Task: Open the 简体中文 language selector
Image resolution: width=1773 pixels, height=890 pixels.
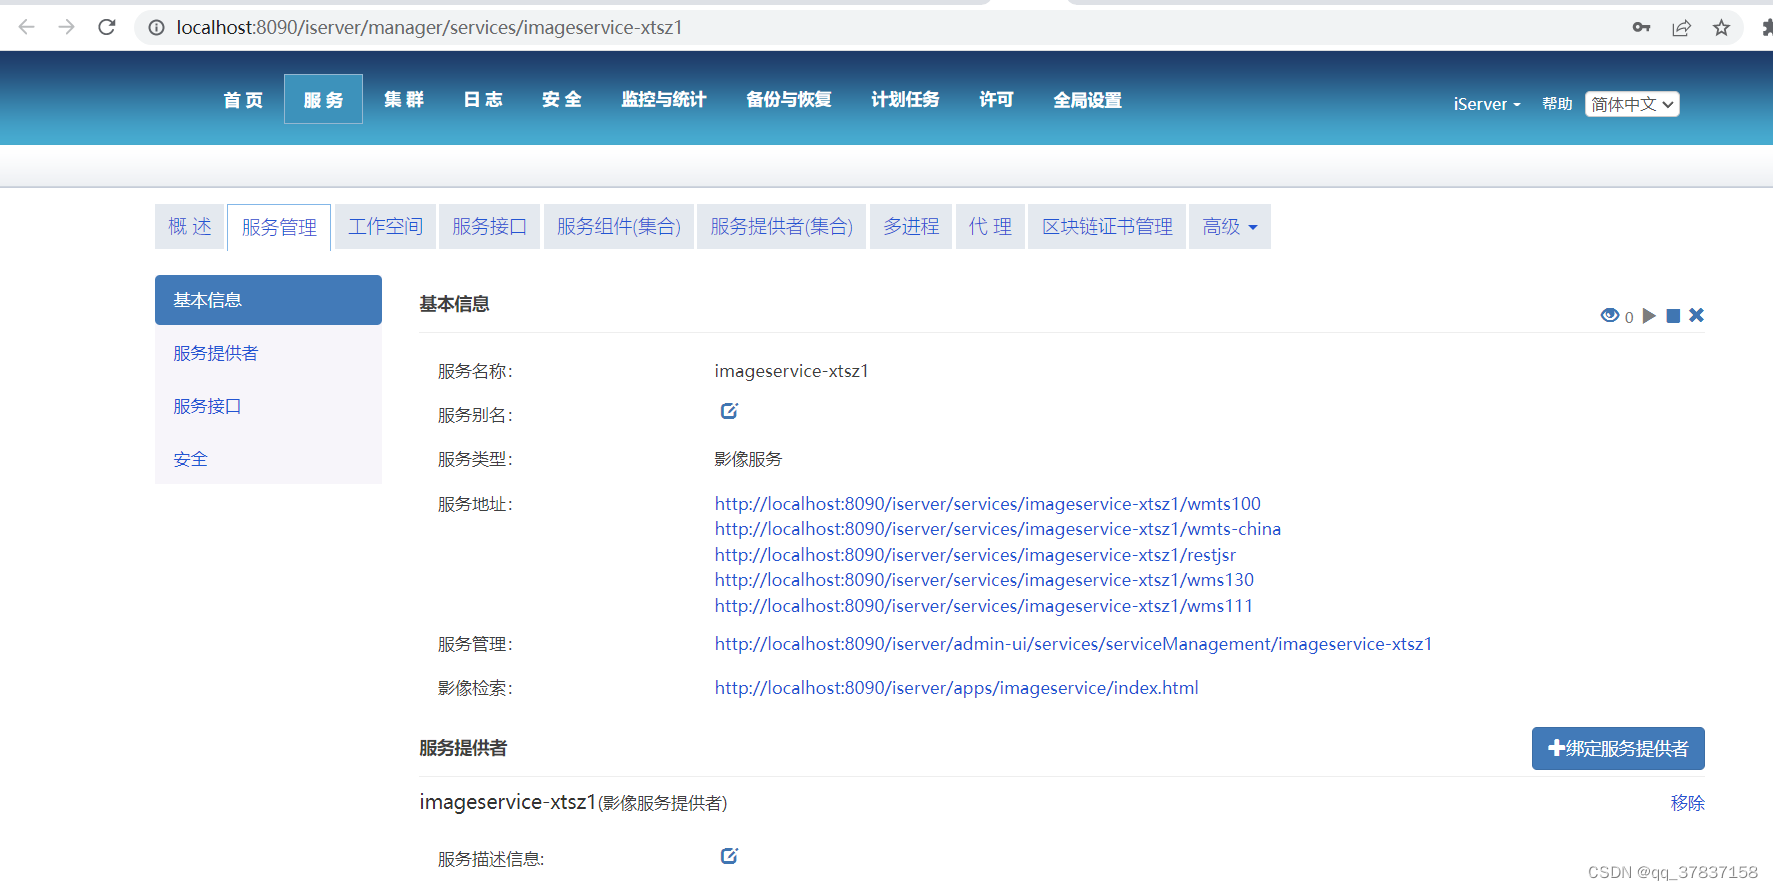Action: pyautogui.click(x=1632, y=104)
